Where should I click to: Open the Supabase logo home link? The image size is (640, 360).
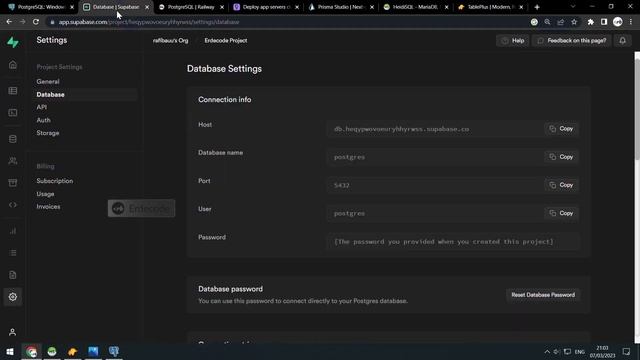[13, 42]
